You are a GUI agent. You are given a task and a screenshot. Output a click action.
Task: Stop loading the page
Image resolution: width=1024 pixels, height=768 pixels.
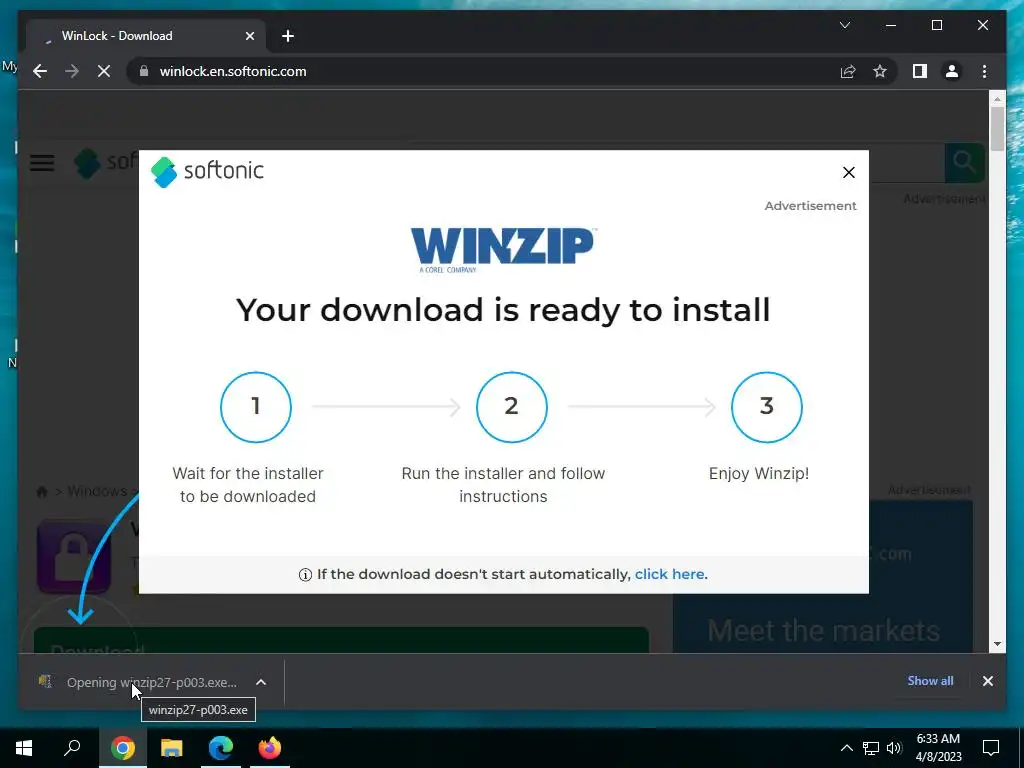[x=104, y=71]
